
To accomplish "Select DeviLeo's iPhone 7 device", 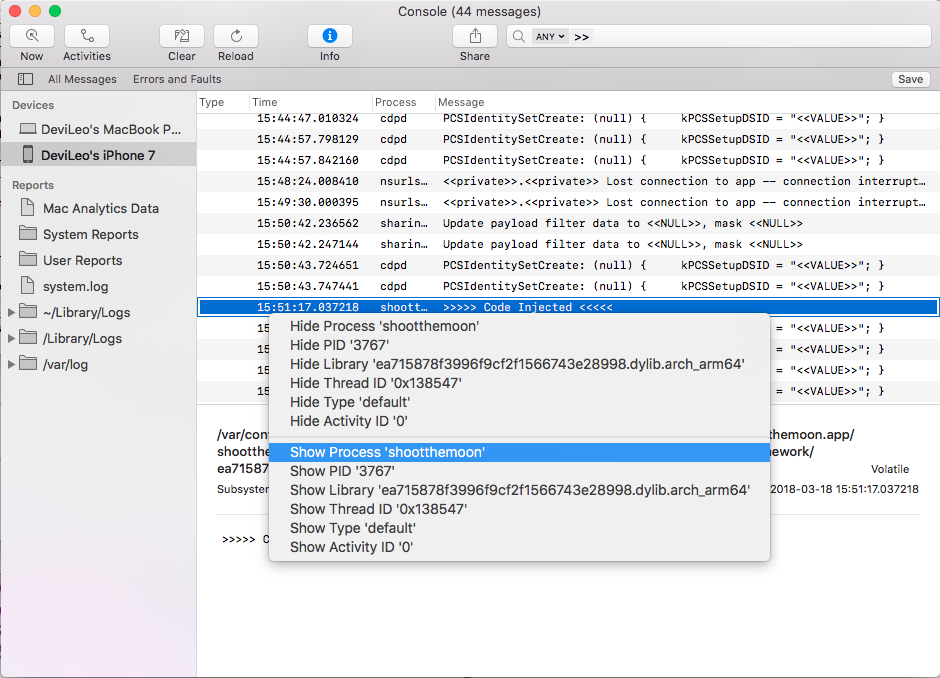I will (98, 155).
